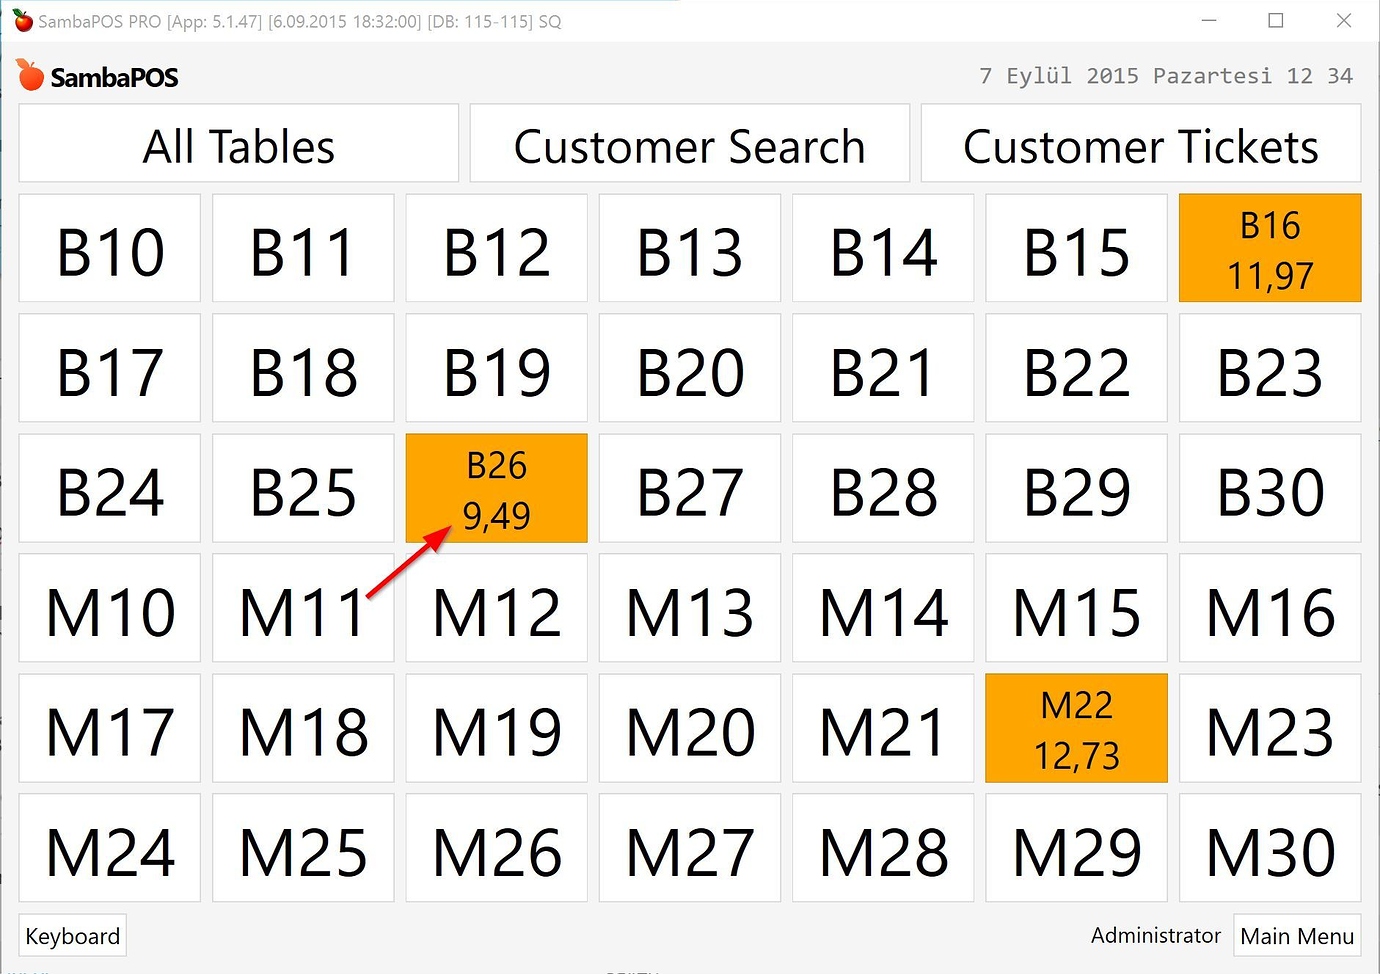Select table M16
The height and width of the screenshot is (974, 1380).
(x=1269, y=608)
